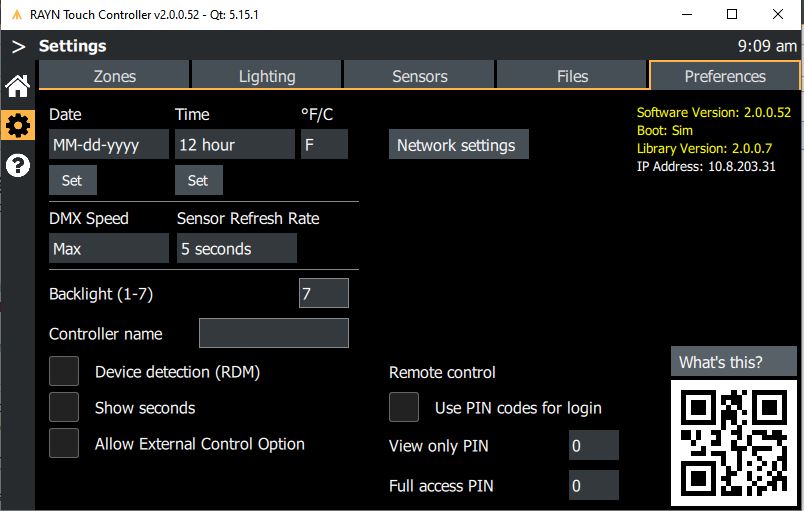
Task: Click the Library Version: 2.0.0.7 text
Action: tap(704, 148)
